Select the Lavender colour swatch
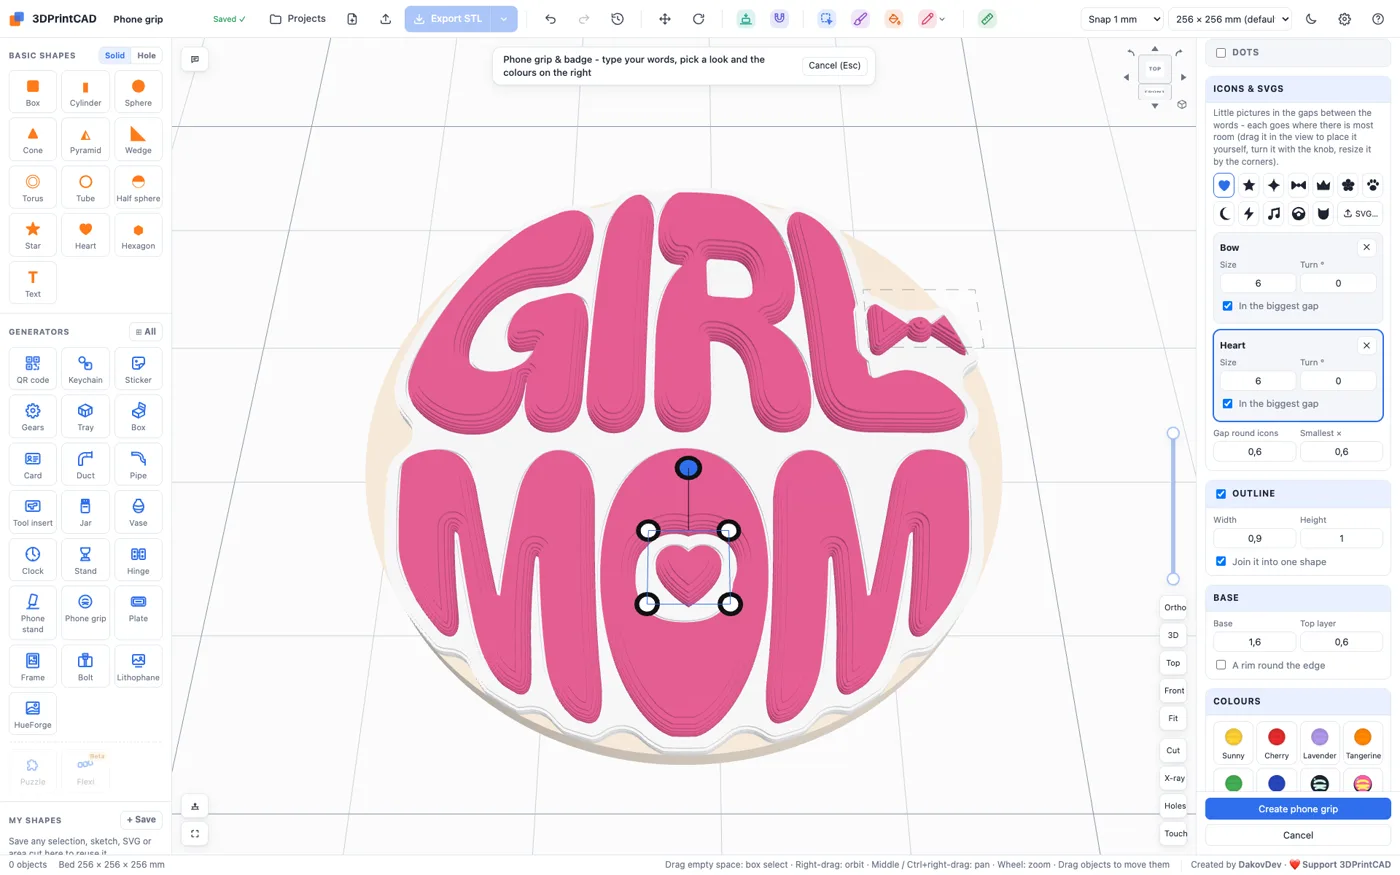1400x875 pixels. click(x=1319, y=743)
